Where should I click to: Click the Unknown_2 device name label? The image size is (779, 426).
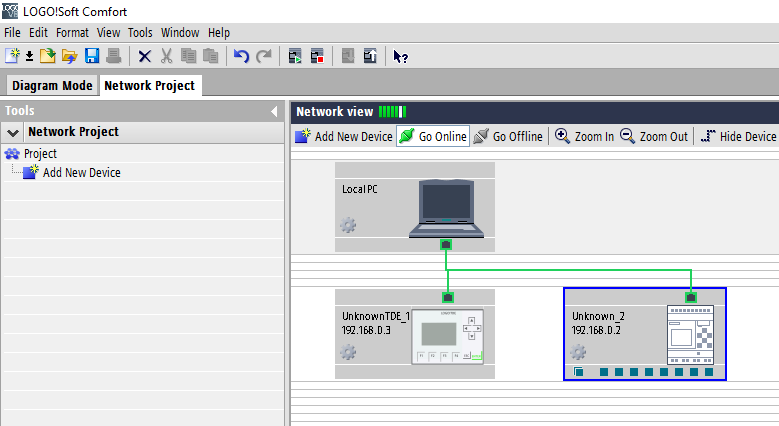pos(598,316)
